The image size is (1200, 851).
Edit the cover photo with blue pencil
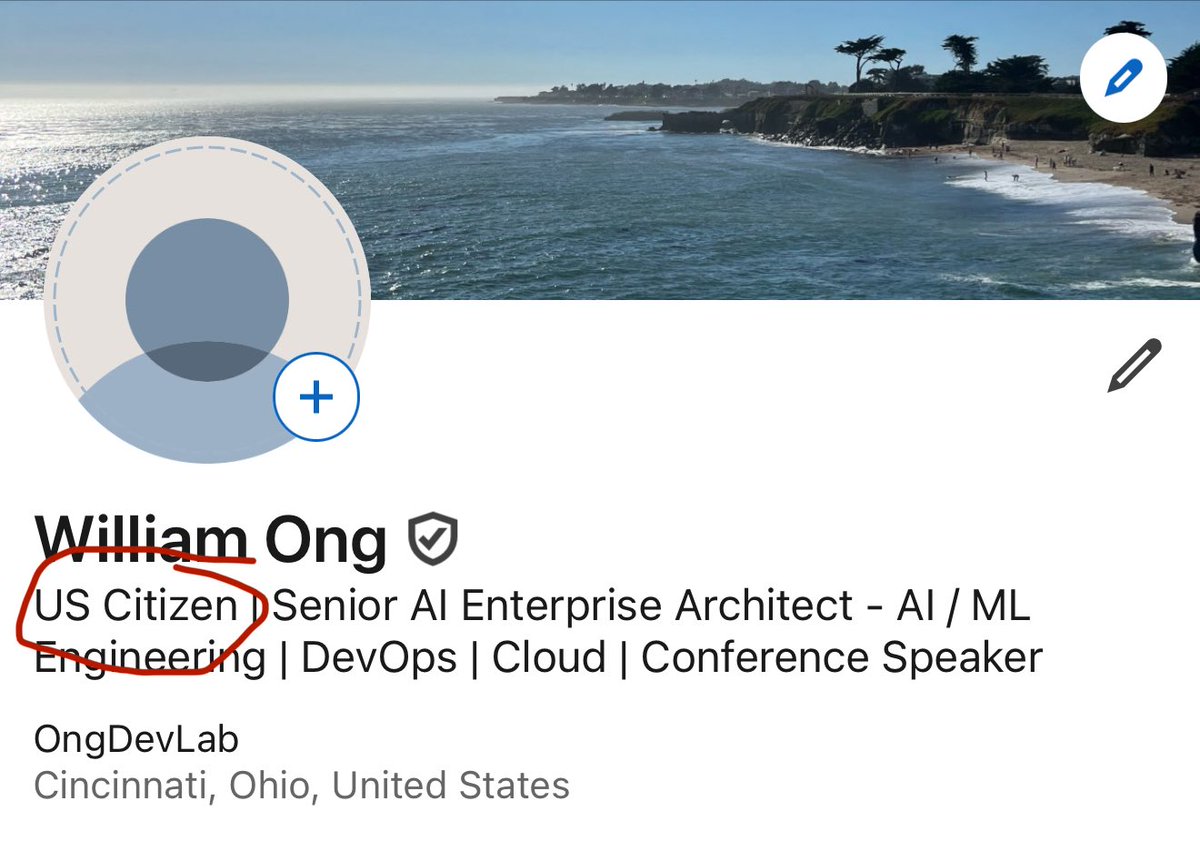point(1123,78)
